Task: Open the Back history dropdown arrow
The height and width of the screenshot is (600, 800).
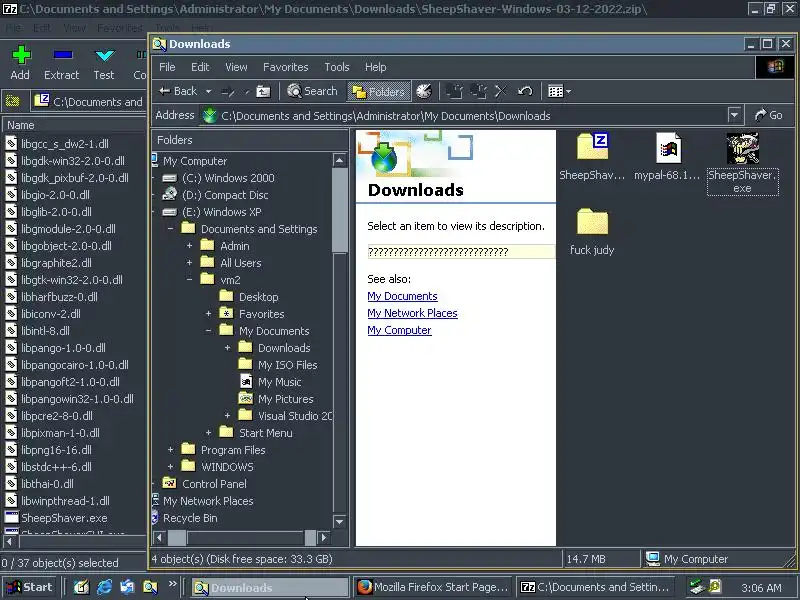Action: 208,91
